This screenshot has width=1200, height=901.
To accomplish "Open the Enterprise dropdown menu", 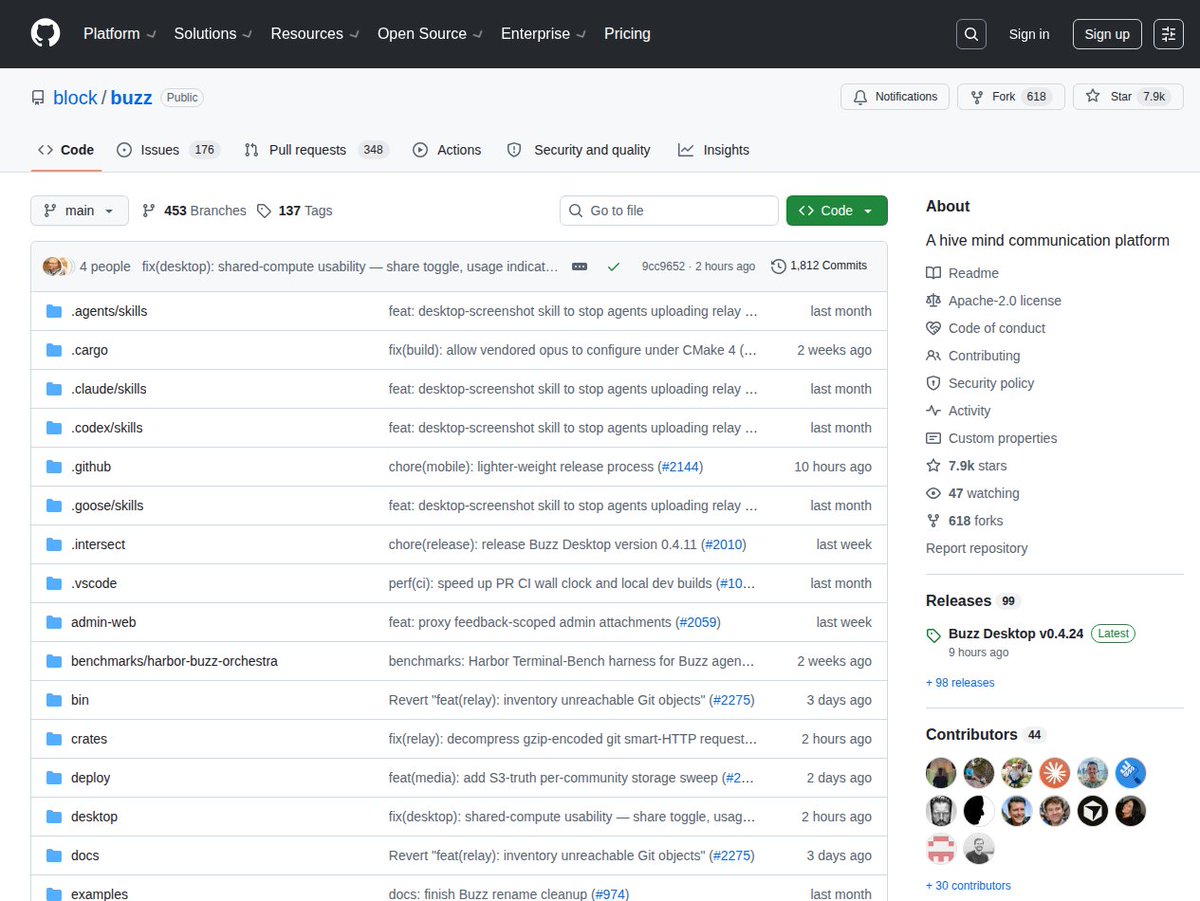I will pos(543,34).
